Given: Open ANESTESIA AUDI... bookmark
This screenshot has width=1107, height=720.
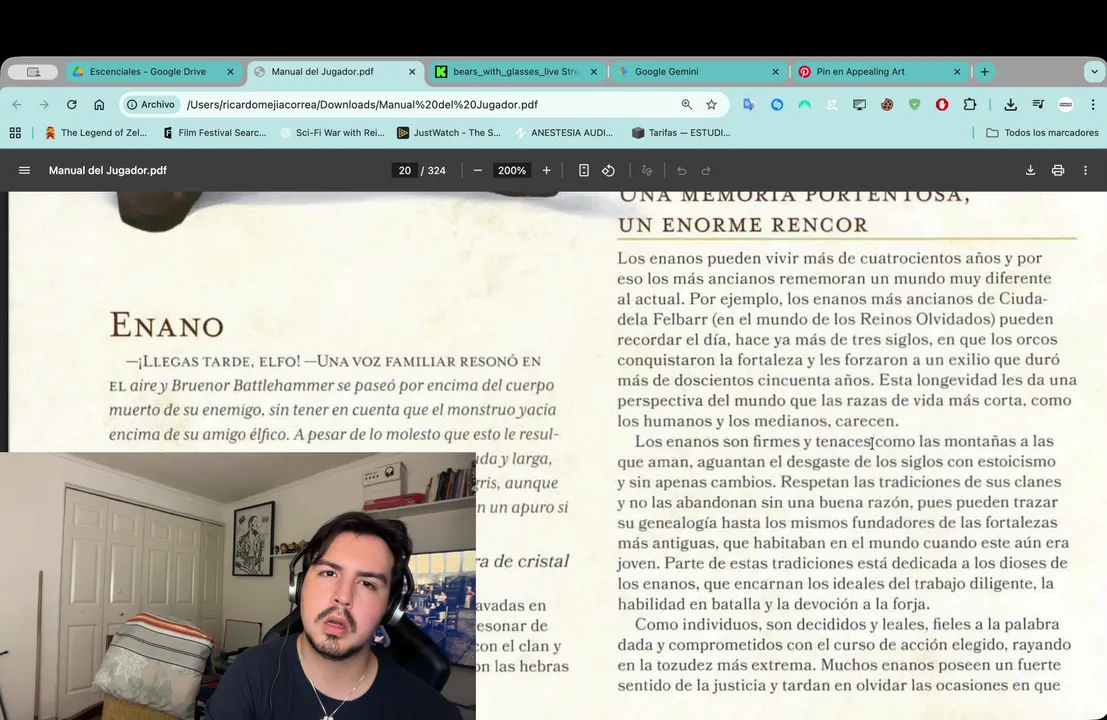Looking at the screenshot, I should click(x=563, y=133).
